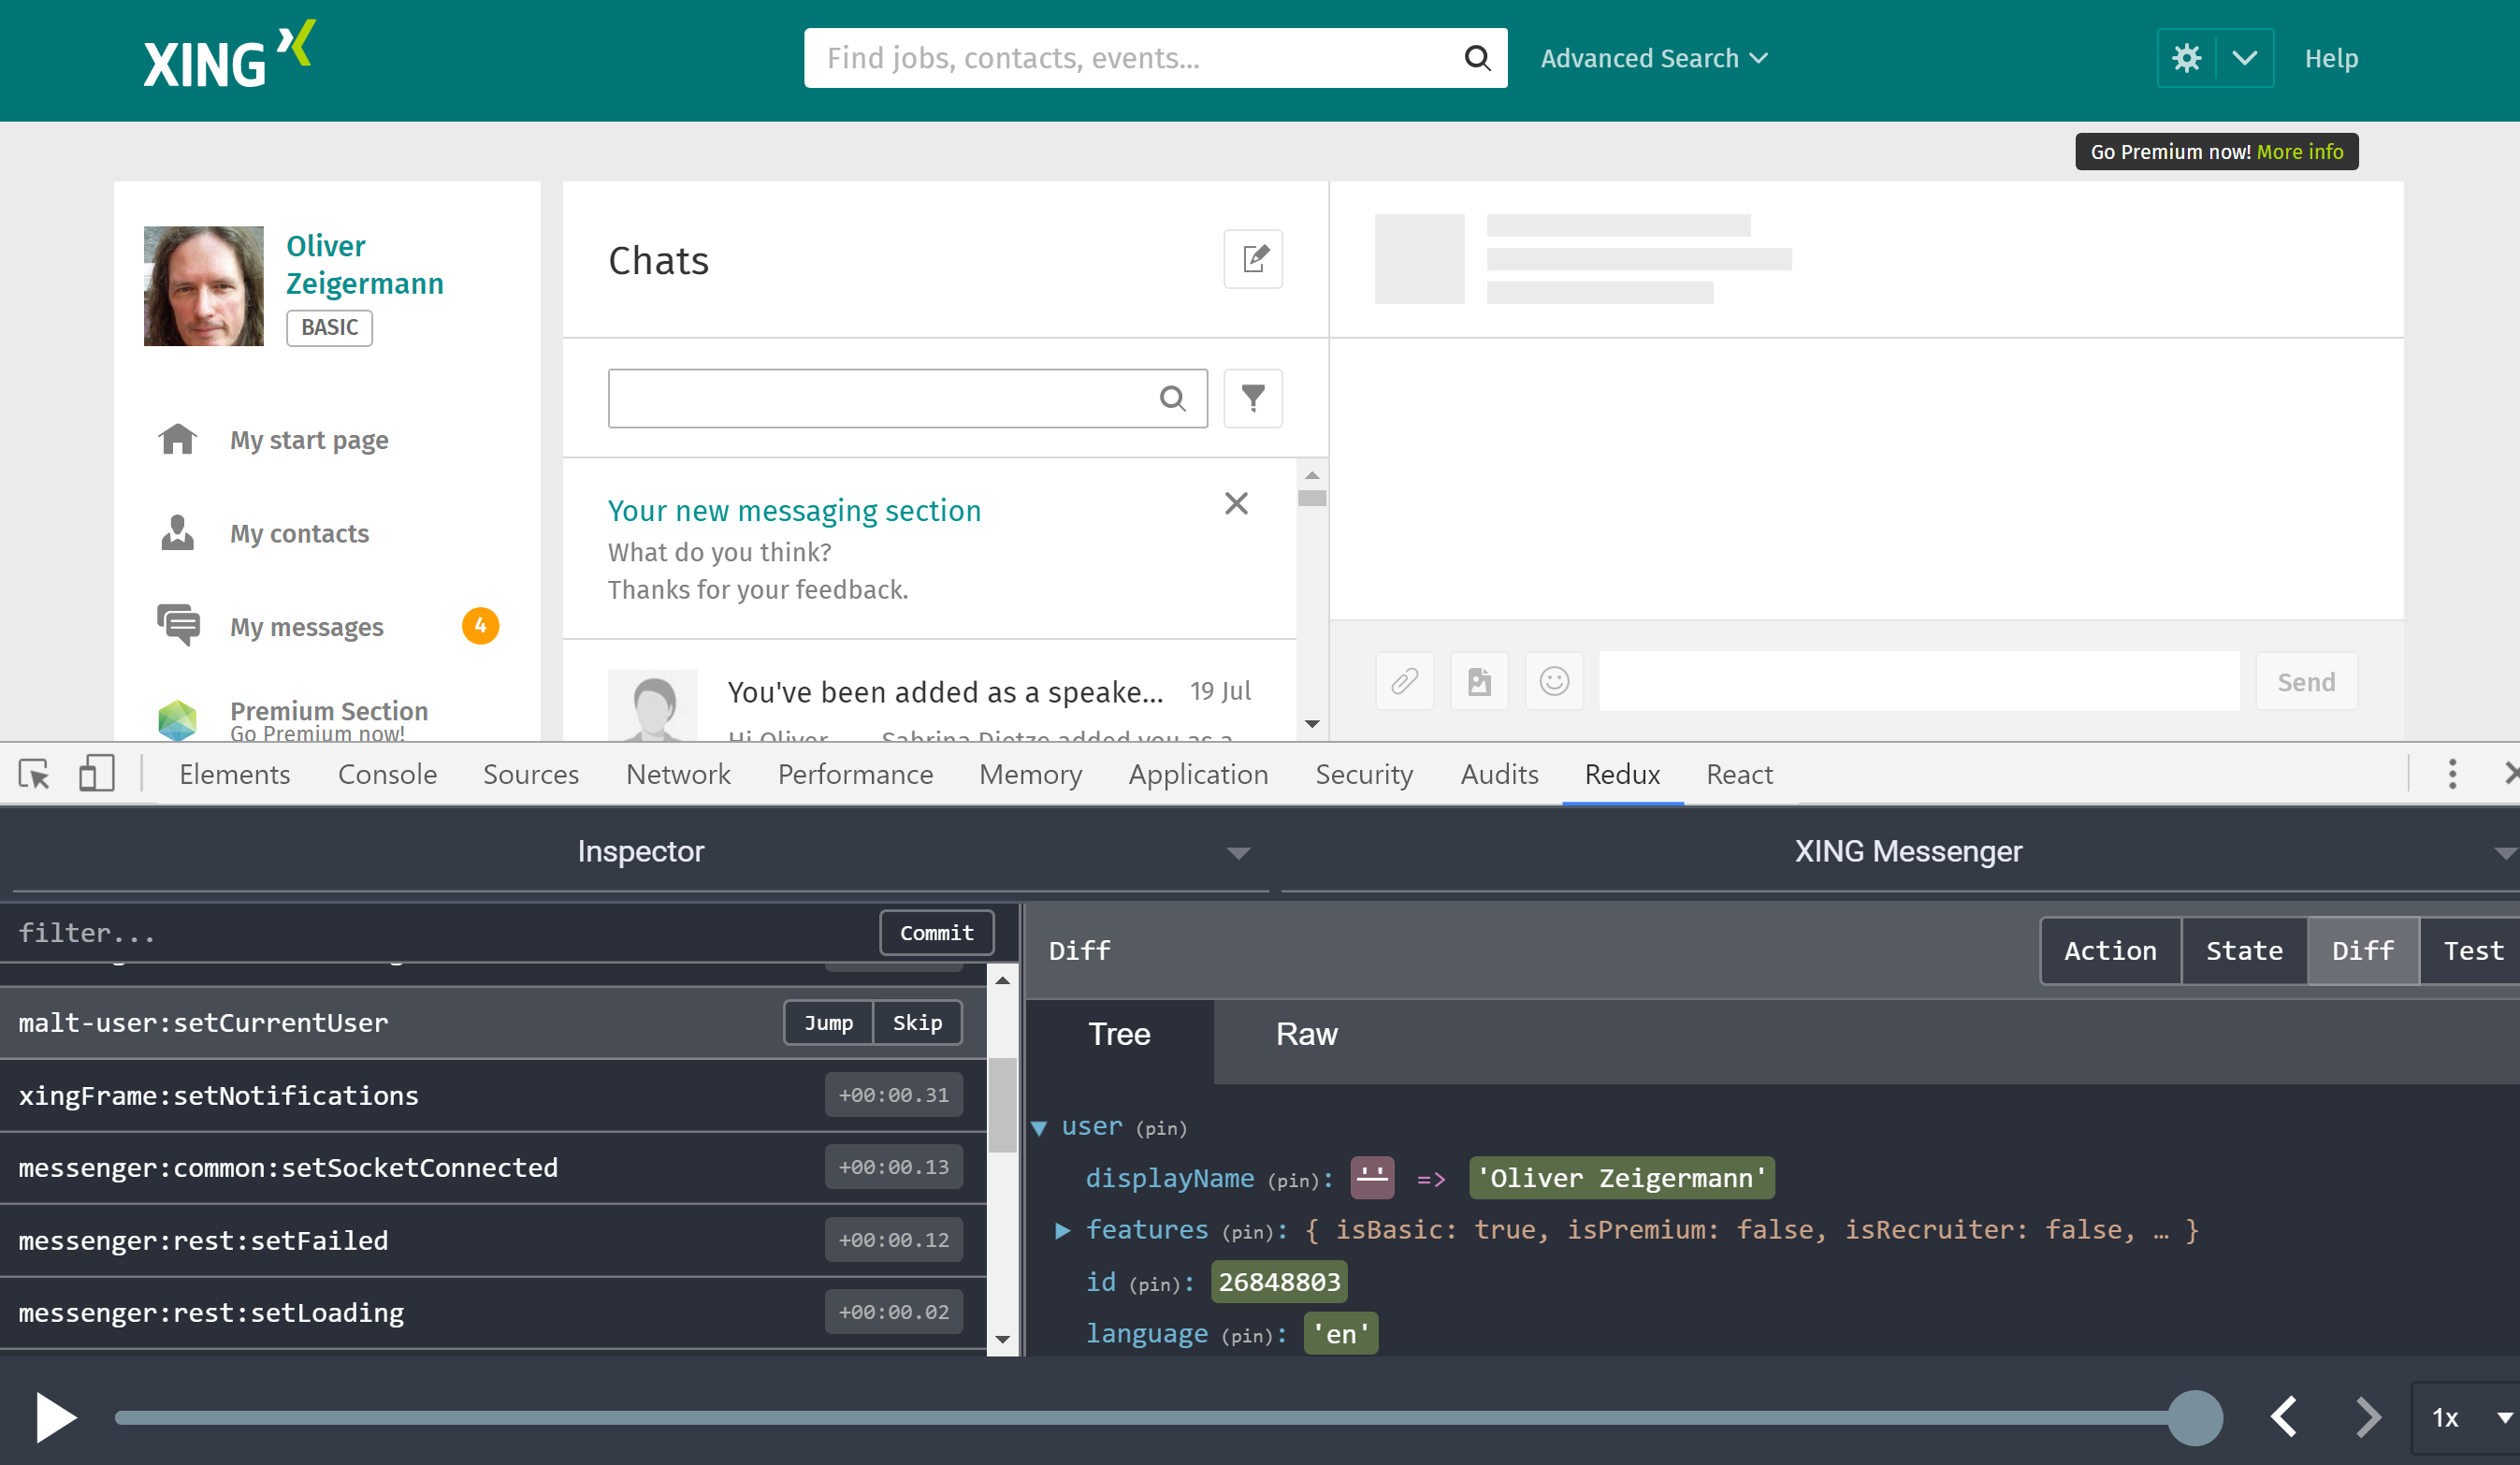This screenshot has height=1465, width=2520.
Task: Click the My messages speech bubble icon
Action: click(178, 625)
